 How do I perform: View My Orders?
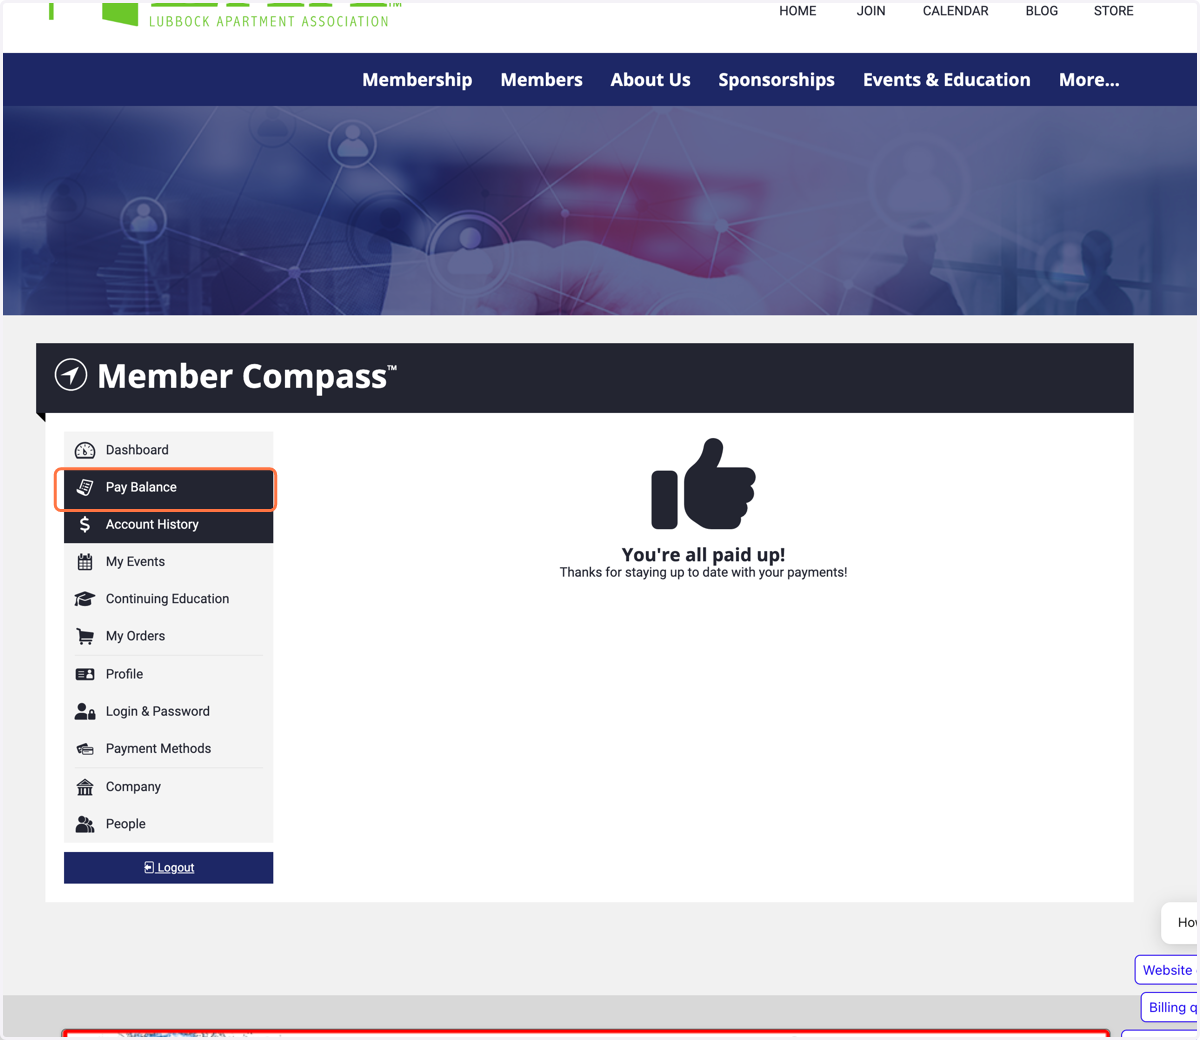click(168, 636)
